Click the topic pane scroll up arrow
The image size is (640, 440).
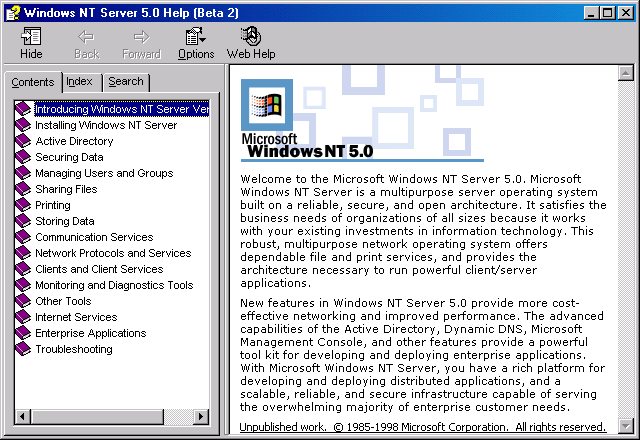(x=625, y=73)
